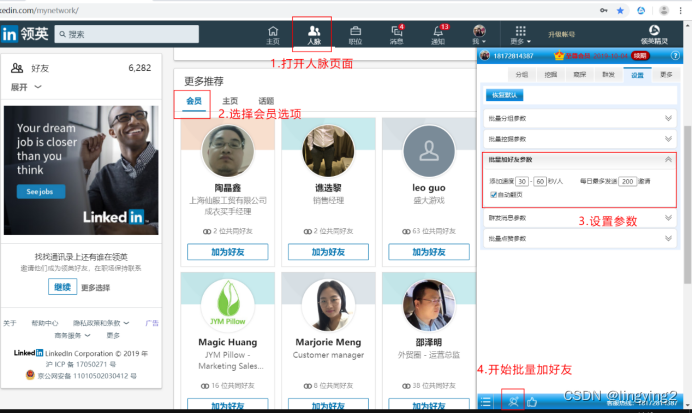Switch to the 设置 plugin tab

point(637,75)
